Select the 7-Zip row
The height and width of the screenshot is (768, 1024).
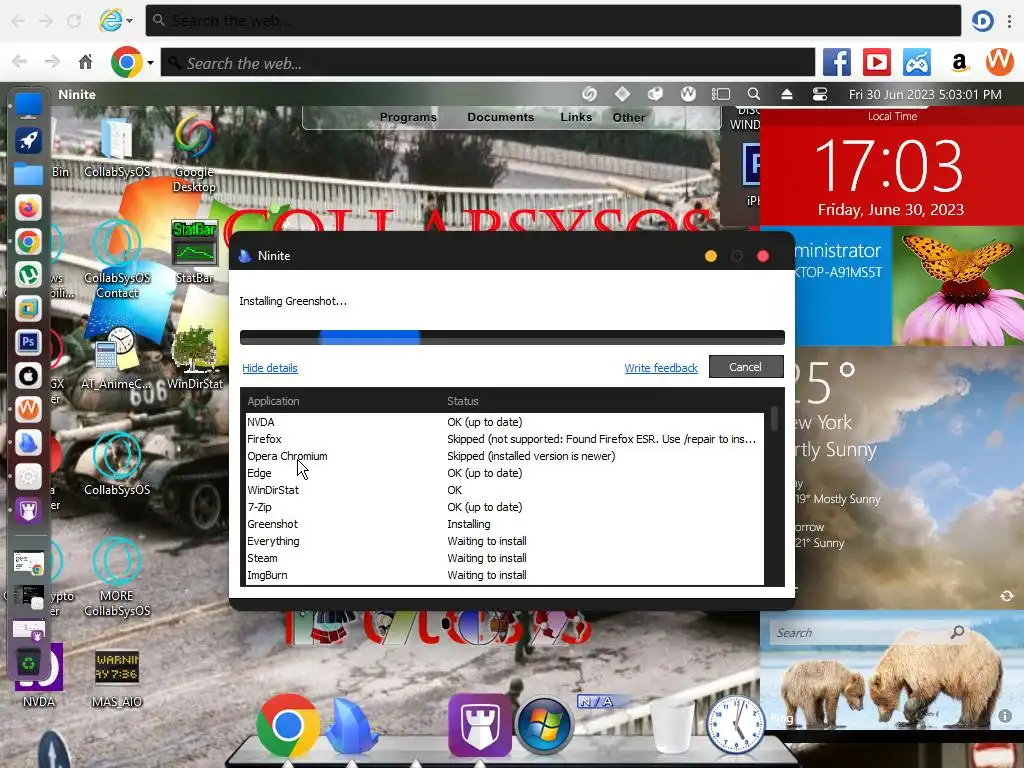[x=504, y=507]
